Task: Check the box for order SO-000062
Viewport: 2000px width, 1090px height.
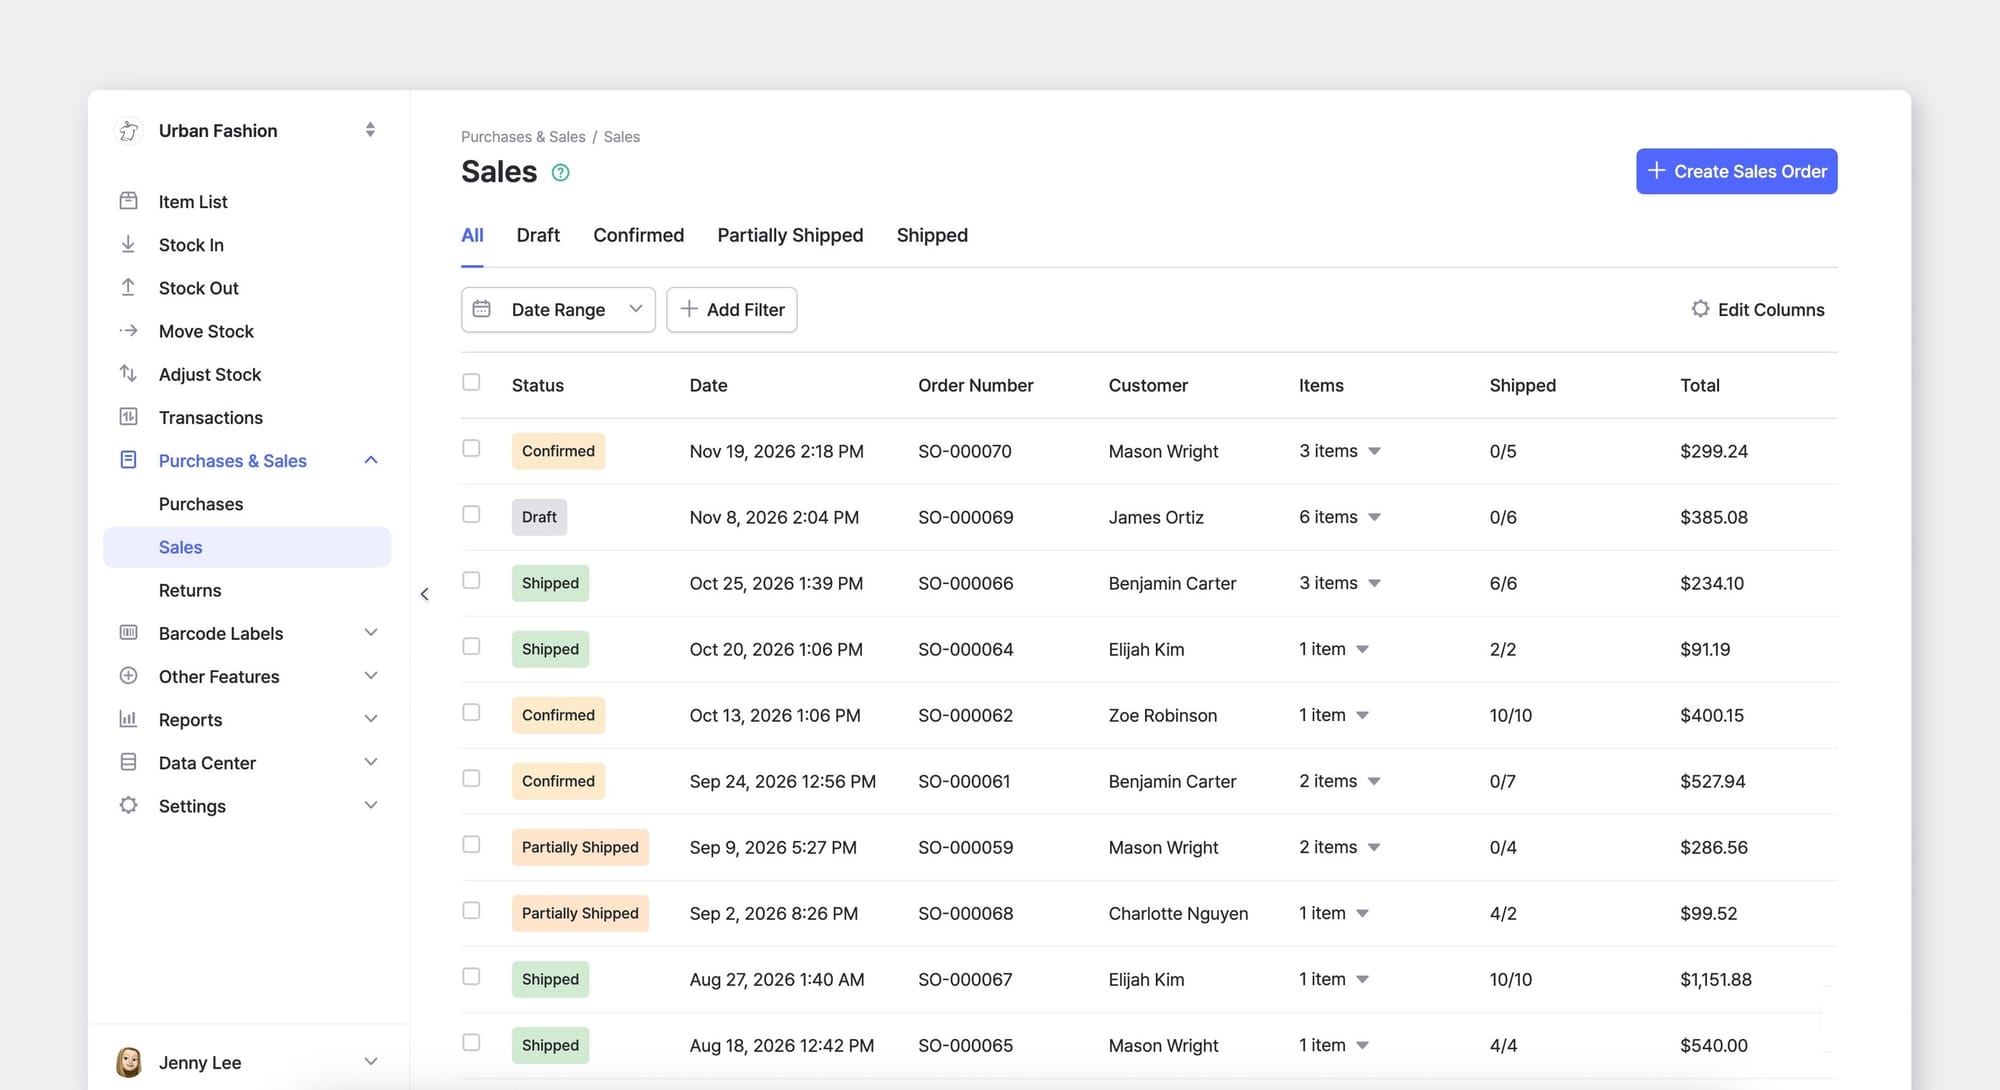Action: [x=471, y=712]
